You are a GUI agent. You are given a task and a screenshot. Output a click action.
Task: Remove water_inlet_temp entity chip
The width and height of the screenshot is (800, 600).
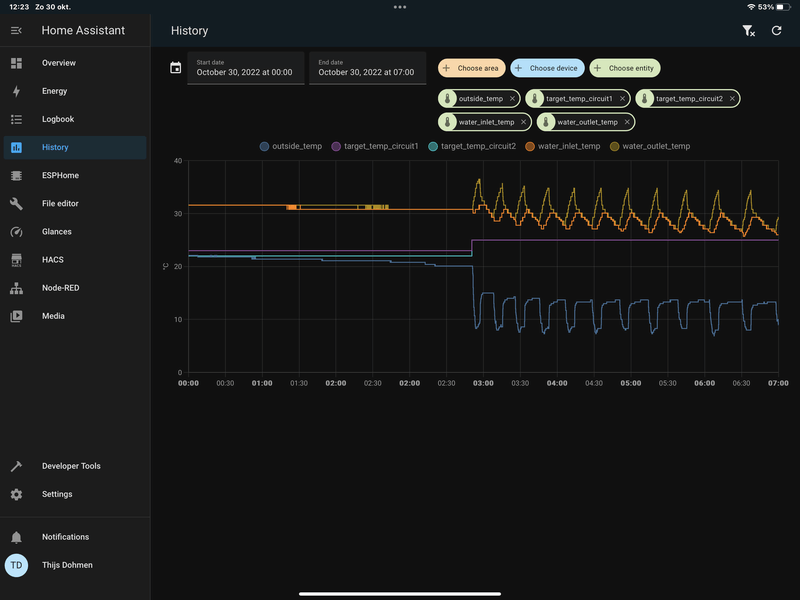pos(523,122)
